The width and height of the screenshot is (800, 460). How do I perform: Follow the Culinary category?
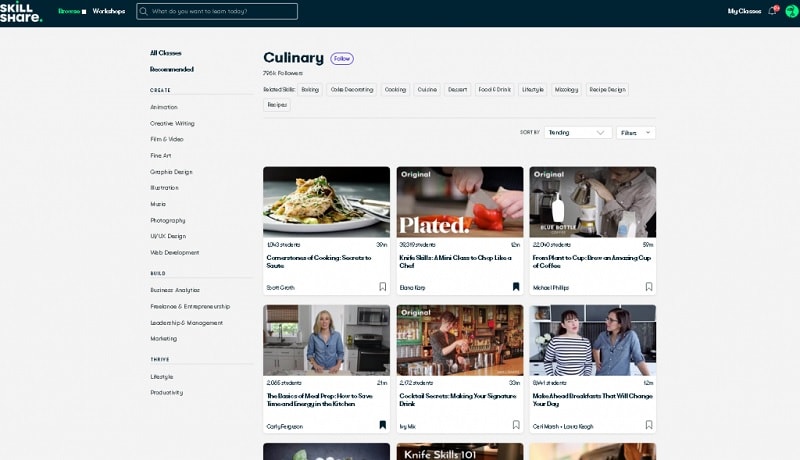pos(342,59)
